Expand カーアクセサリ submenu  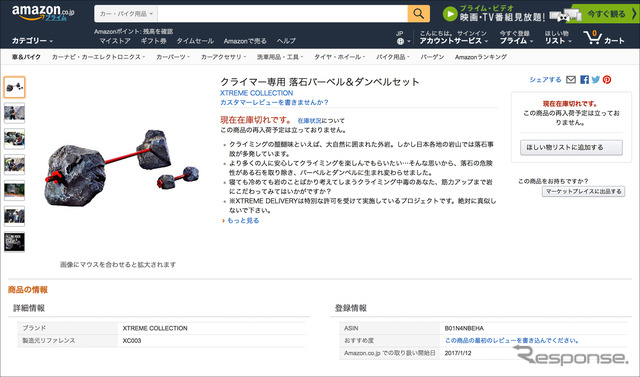coord(223,57)
